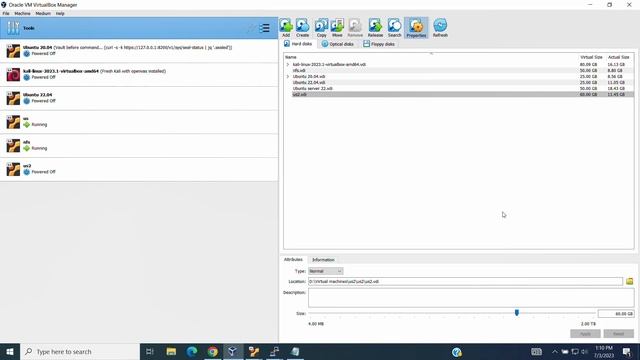Select the powered-off 'us2' virtual machine

coord(139,169)
